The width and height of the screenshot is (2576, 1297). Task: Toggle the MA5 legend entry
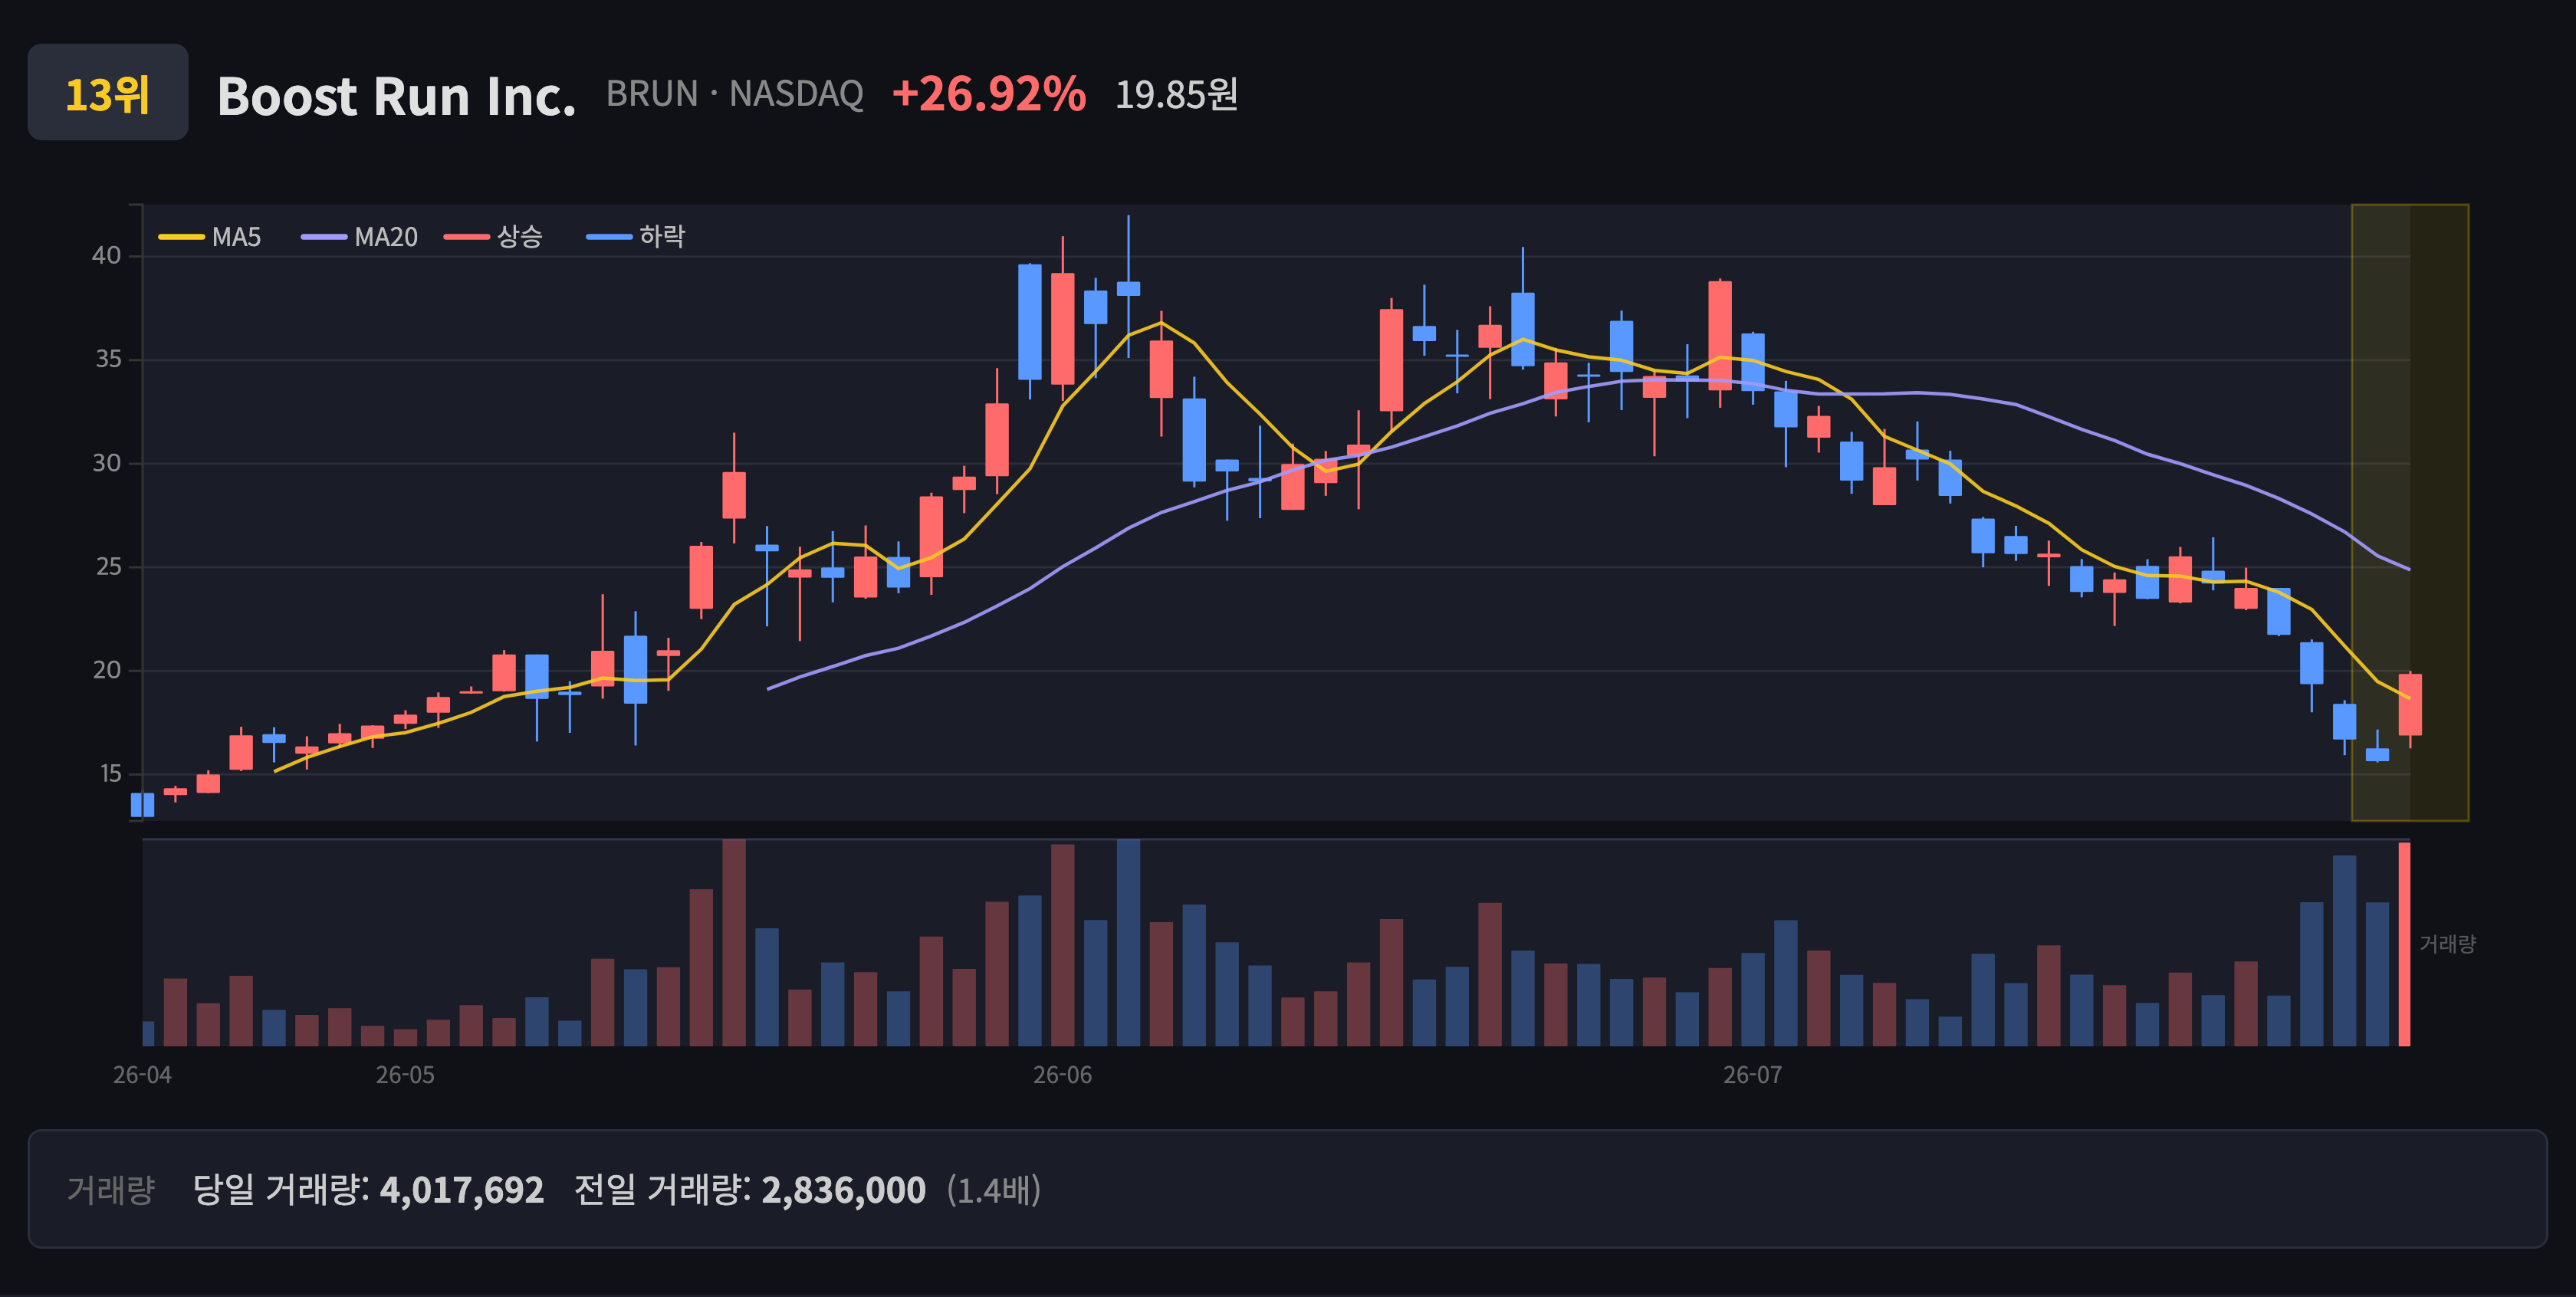pos(210,237)
